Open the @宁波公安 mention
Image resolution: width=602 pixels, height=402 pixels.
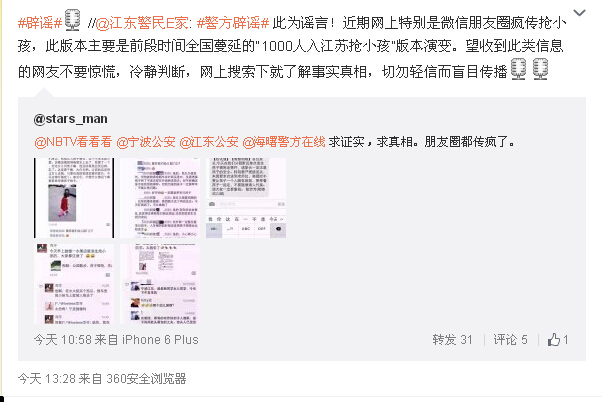coord(146,142)
